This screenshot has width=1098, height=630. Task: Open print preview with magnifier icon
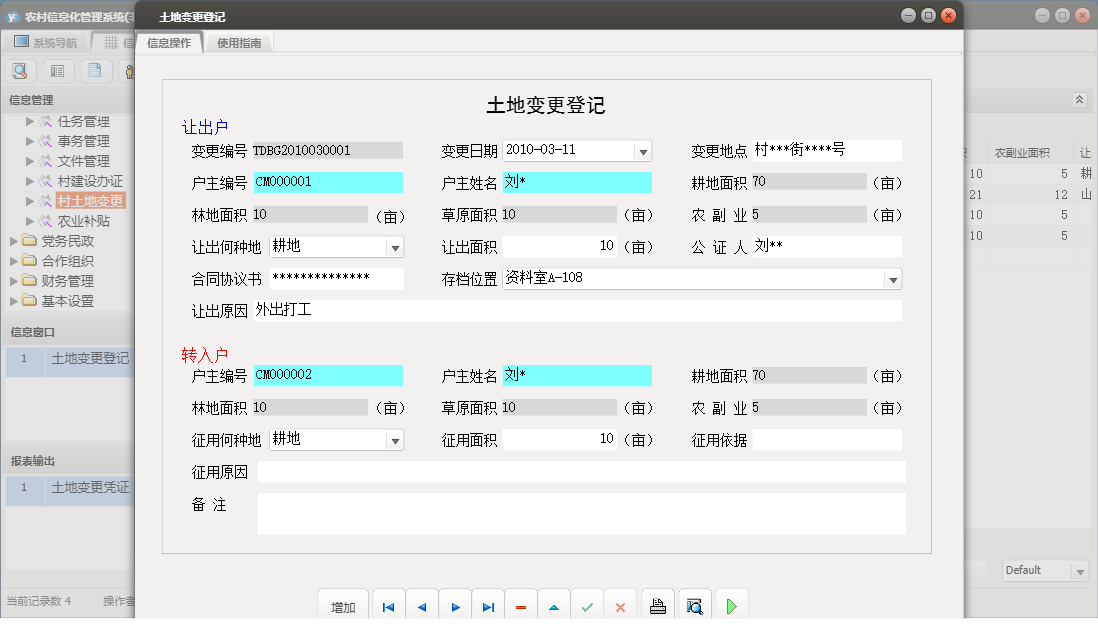(694, 607)
